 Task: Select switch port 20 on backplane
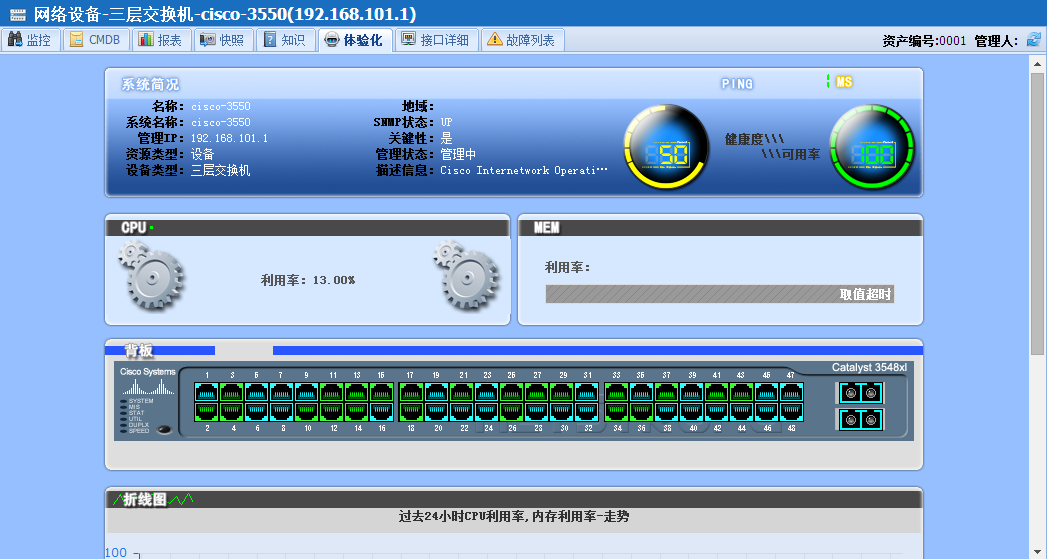coord(437,412)
